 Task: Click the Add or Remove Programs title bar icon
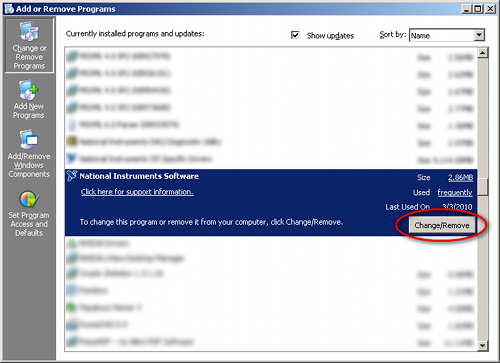[x=9, y=9]
